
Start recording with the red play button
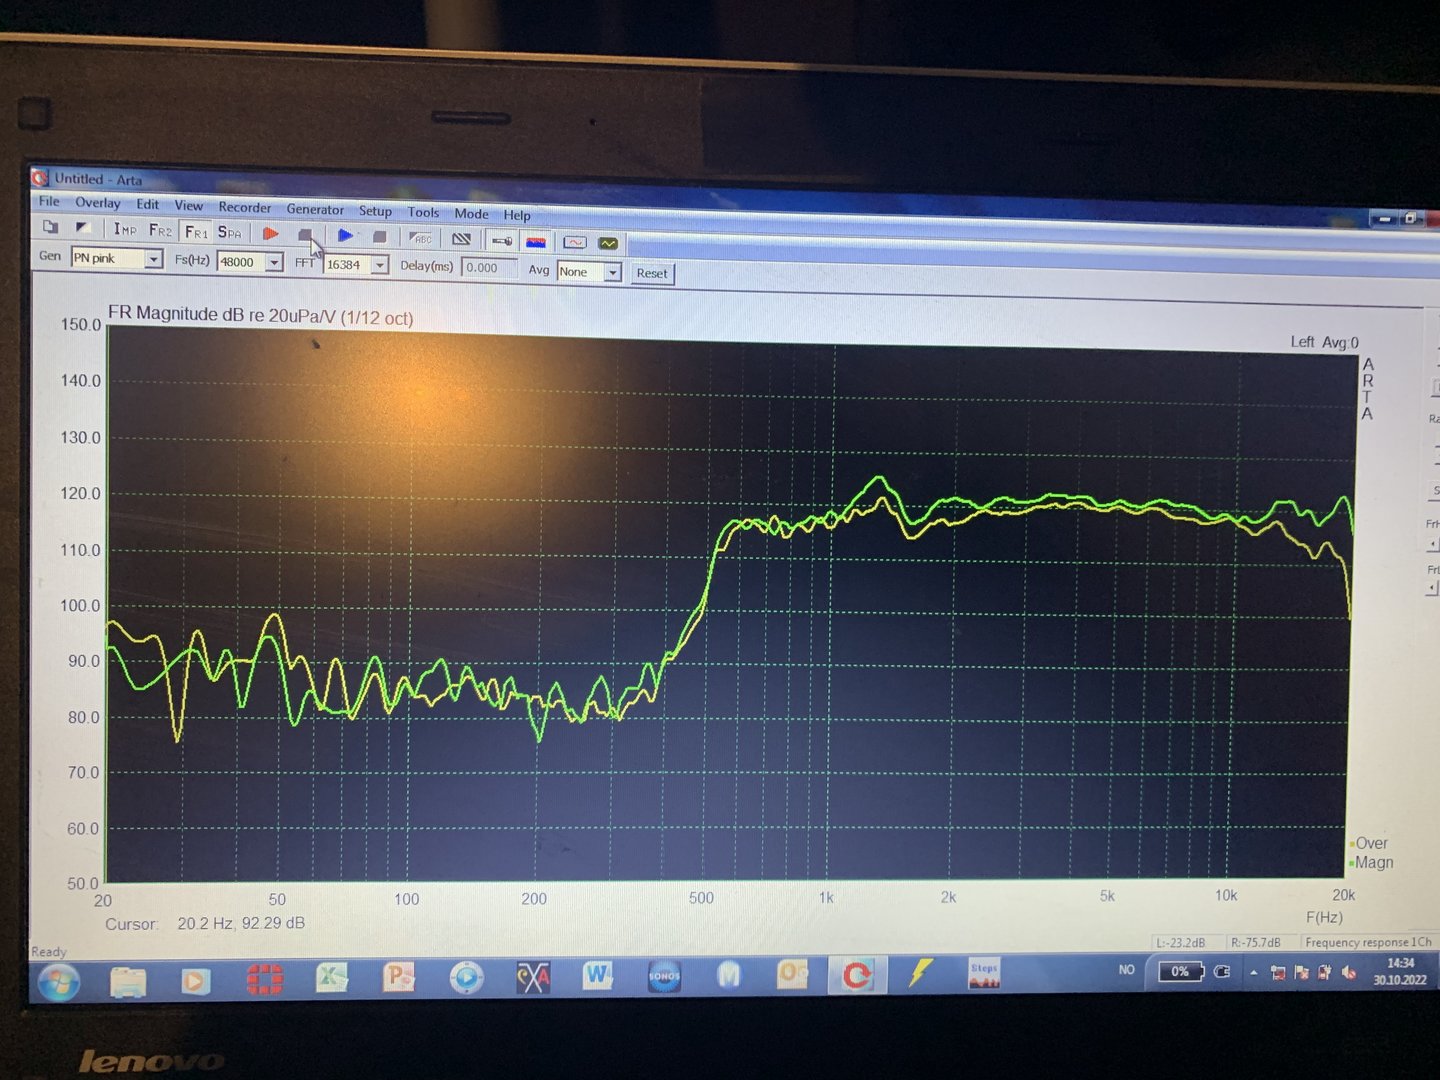[270, 233]
